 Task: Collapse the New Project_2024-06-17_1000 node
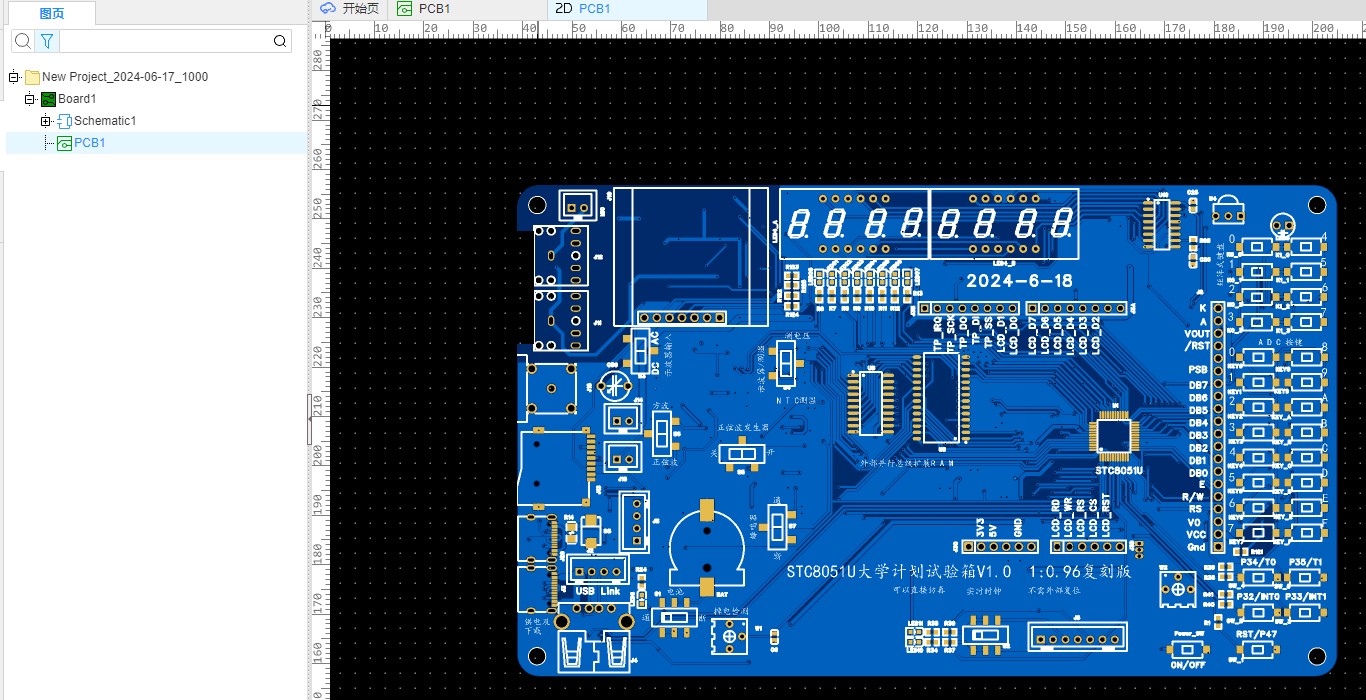(x=14, y=77)
